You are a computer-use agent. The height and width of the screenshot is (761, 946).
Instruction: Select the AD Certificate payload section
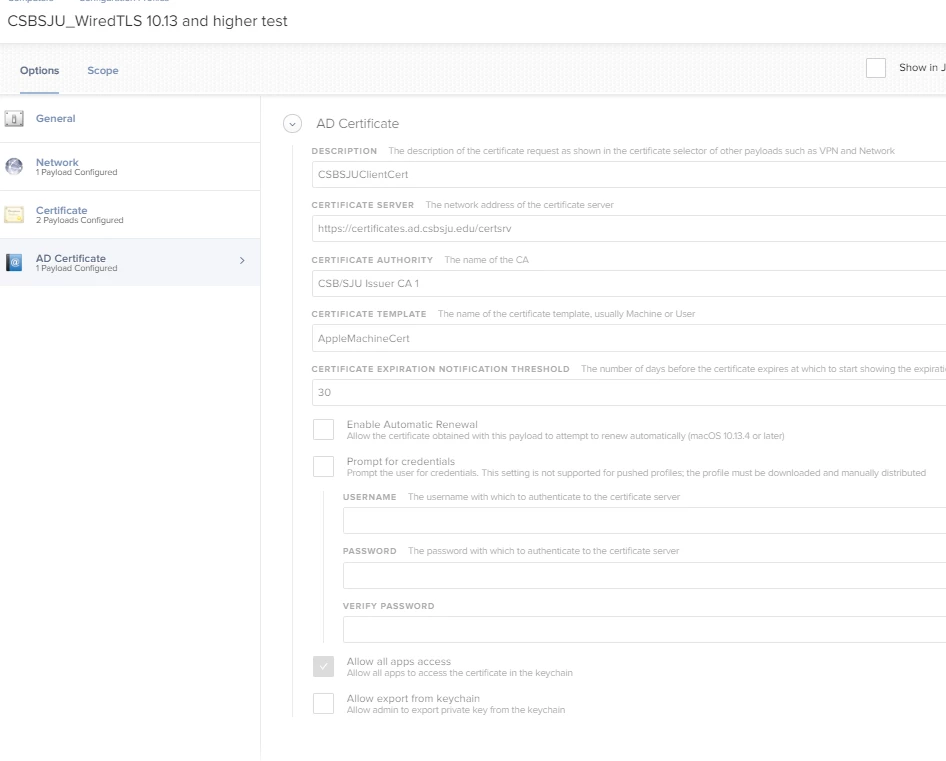pyautogui.click(x=130, y=263)
